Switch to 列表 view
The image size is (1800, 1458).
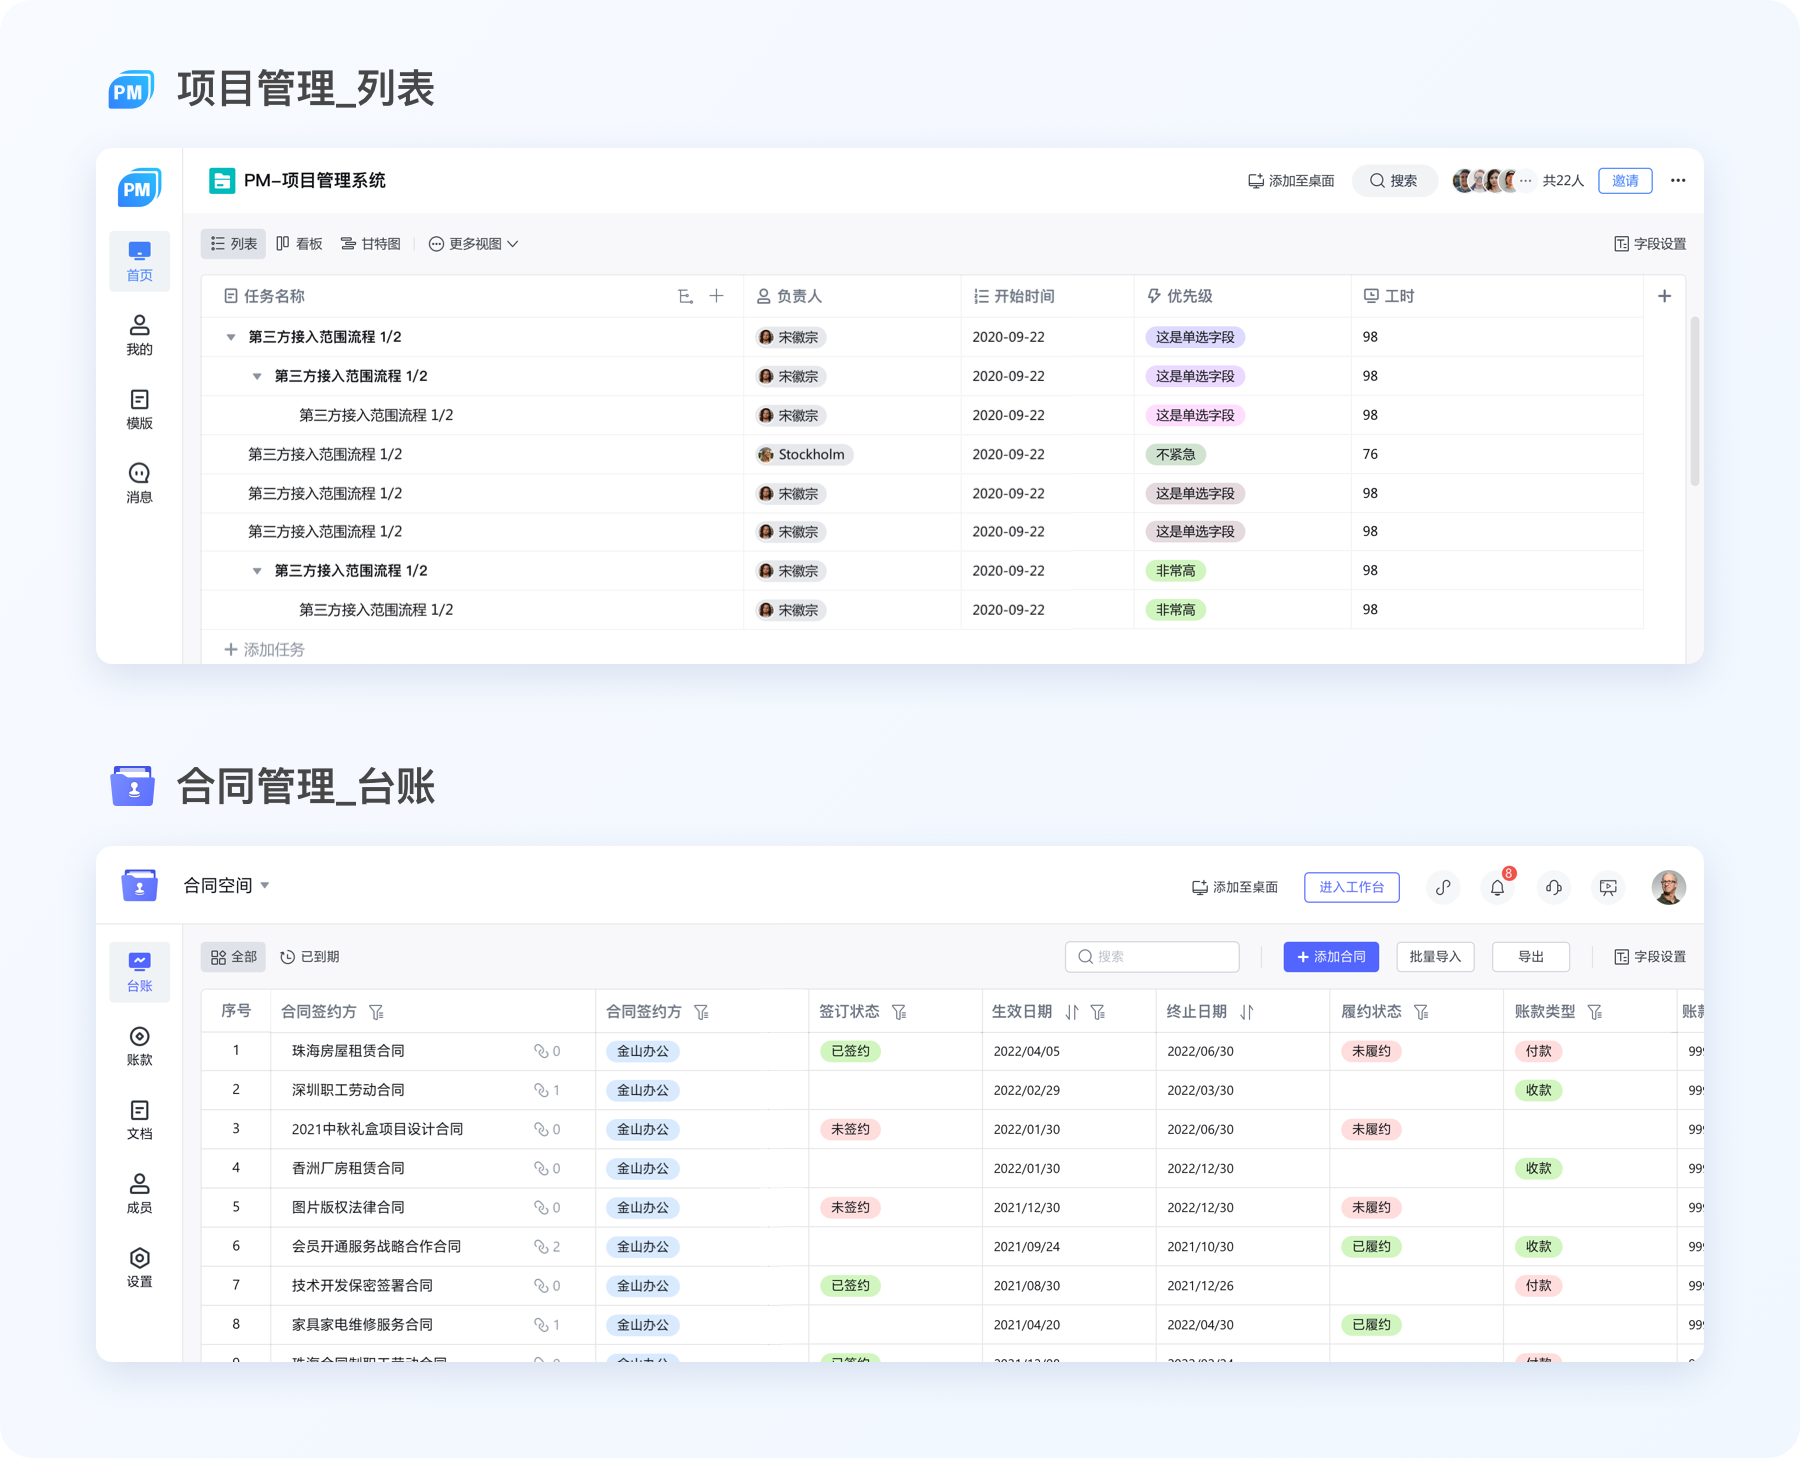point(233,244)
